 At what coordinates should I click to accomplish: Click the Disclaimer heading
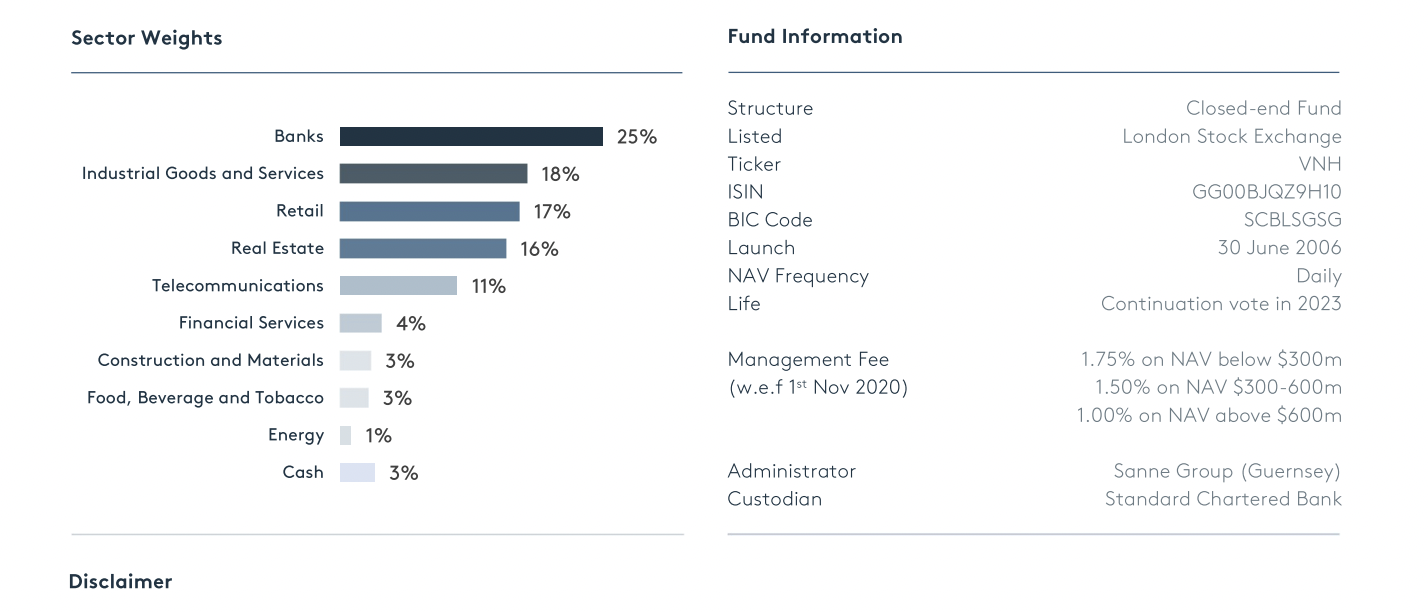pyautogui.click(x=120, y=582)
